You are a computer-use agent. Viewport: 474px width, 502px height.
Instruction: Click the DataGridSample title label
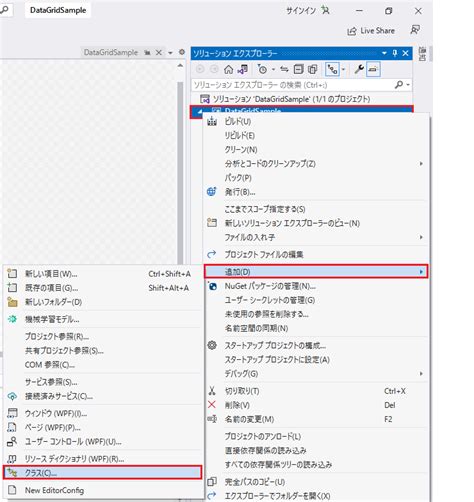tap(58, 10)
